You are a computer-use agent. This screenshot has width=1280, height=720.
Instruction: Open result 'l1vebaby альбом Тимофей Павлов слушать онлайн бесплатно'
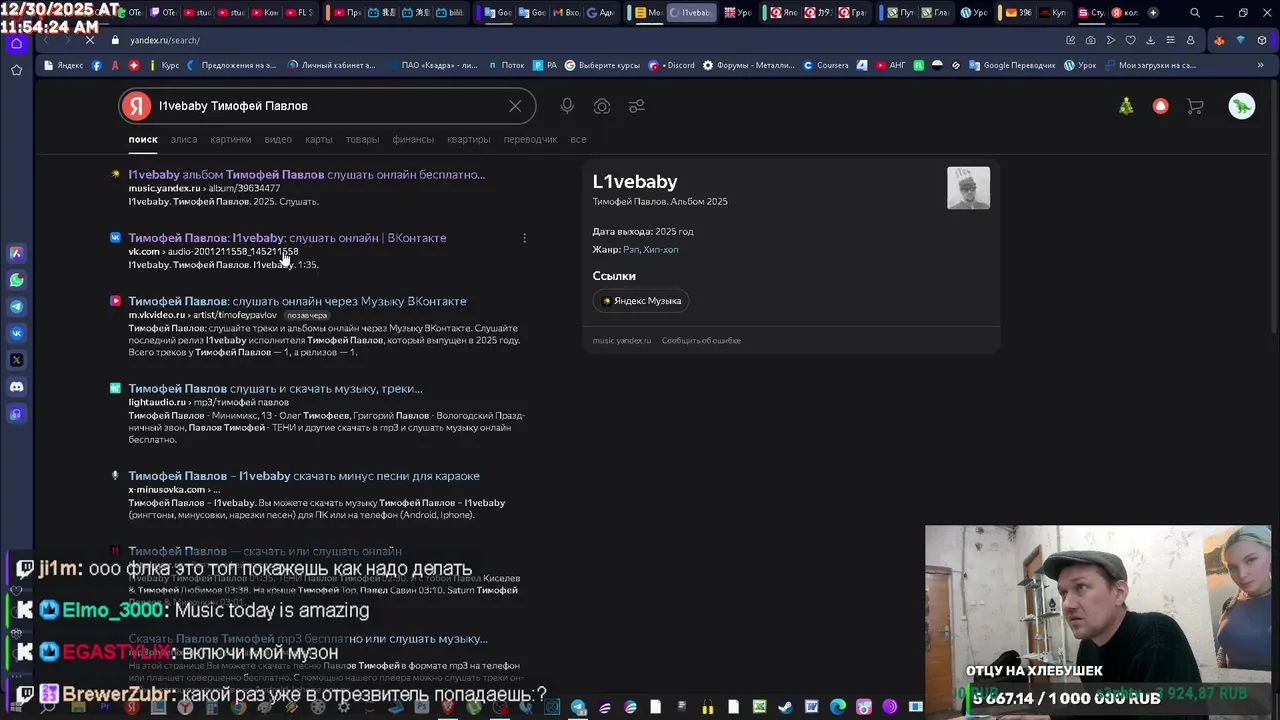pos(306,174)
